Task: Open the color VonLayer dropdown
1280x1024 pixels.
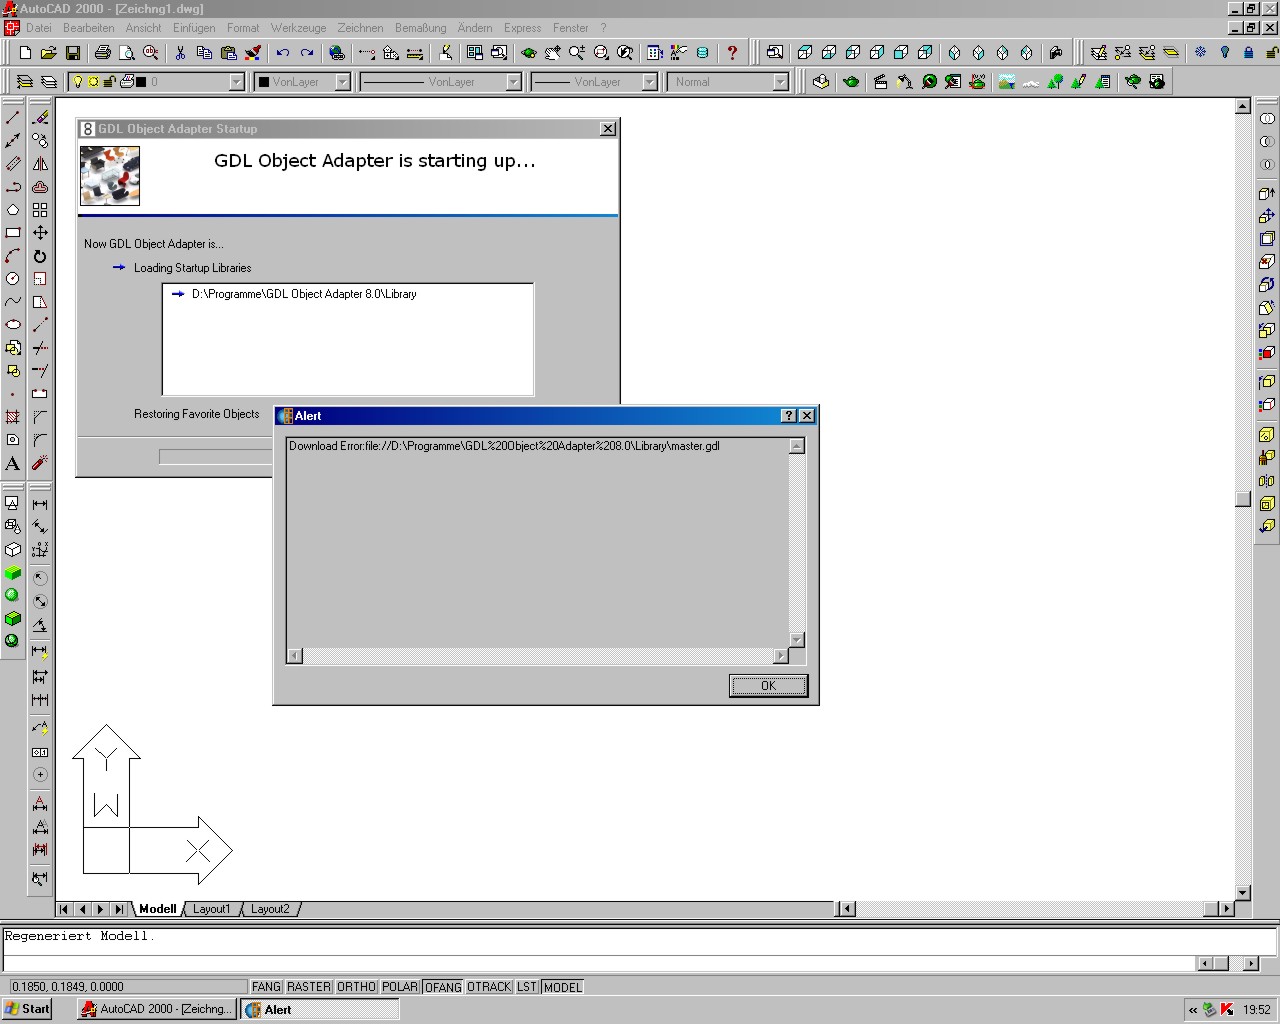Action: tap(342, 82)
